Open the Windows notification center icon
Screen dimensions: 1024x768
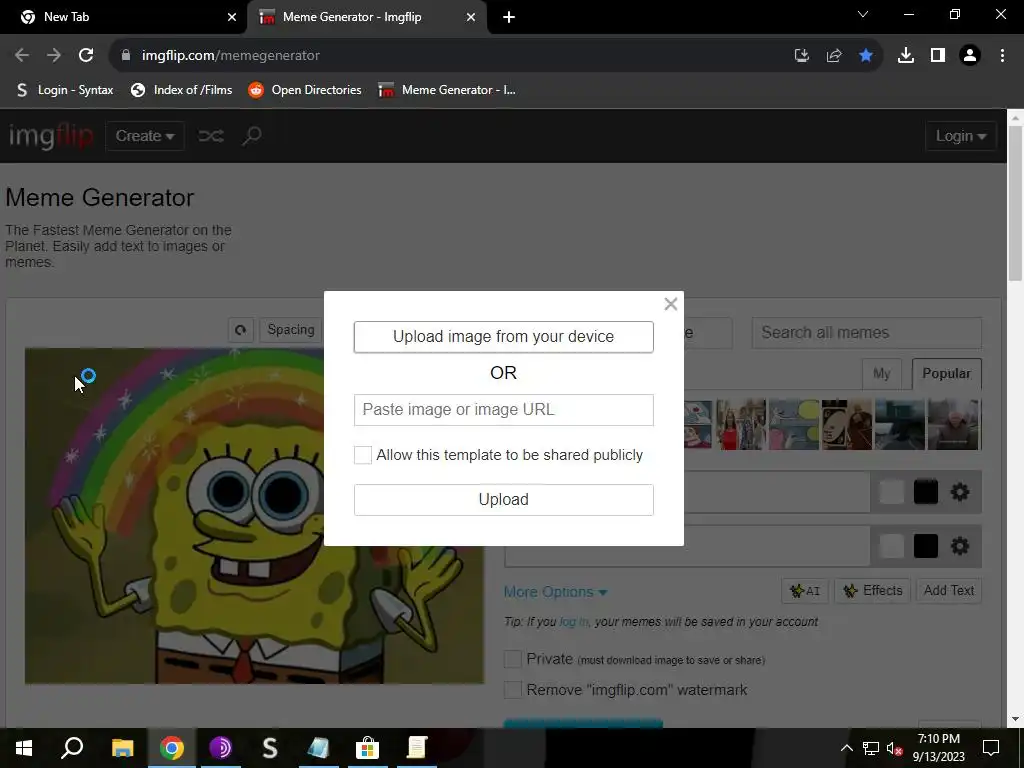pos(991,748)
